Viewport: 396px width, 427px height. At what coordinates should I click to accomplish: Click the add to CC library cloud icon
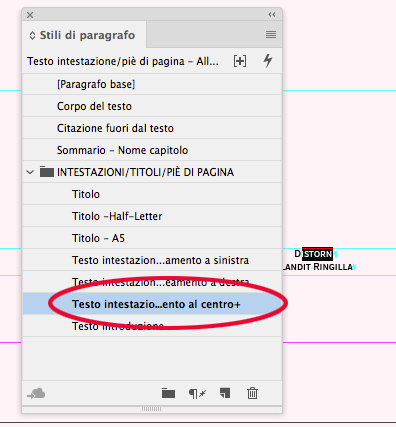[x=36, y=394]
